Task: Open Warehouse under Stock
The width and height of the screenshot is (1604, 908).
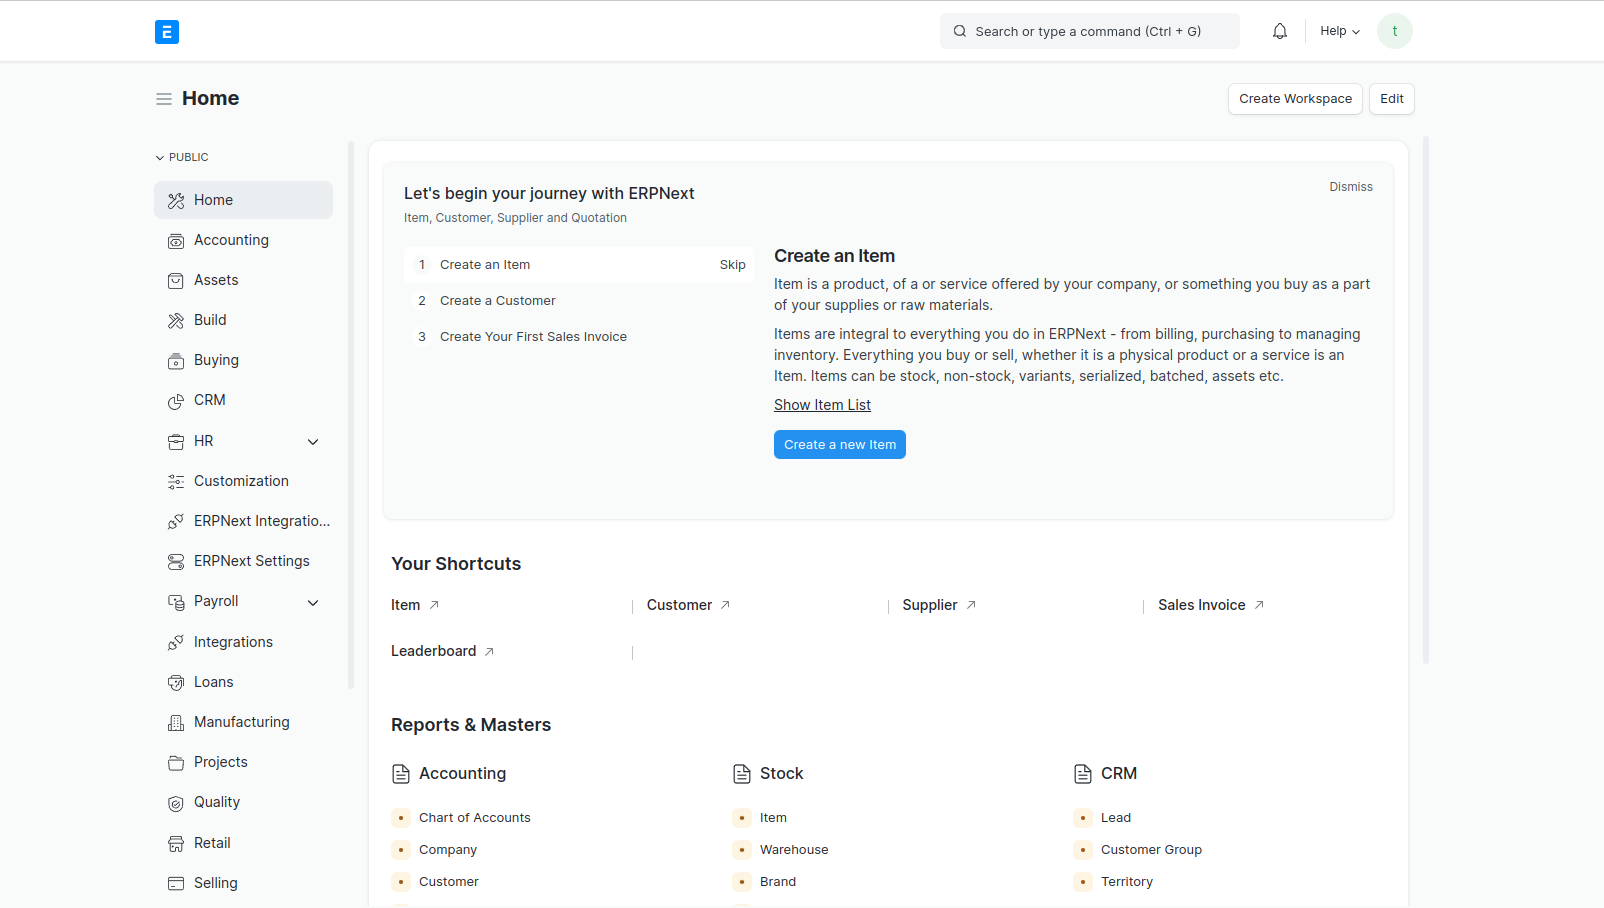Action: (794, 850)
